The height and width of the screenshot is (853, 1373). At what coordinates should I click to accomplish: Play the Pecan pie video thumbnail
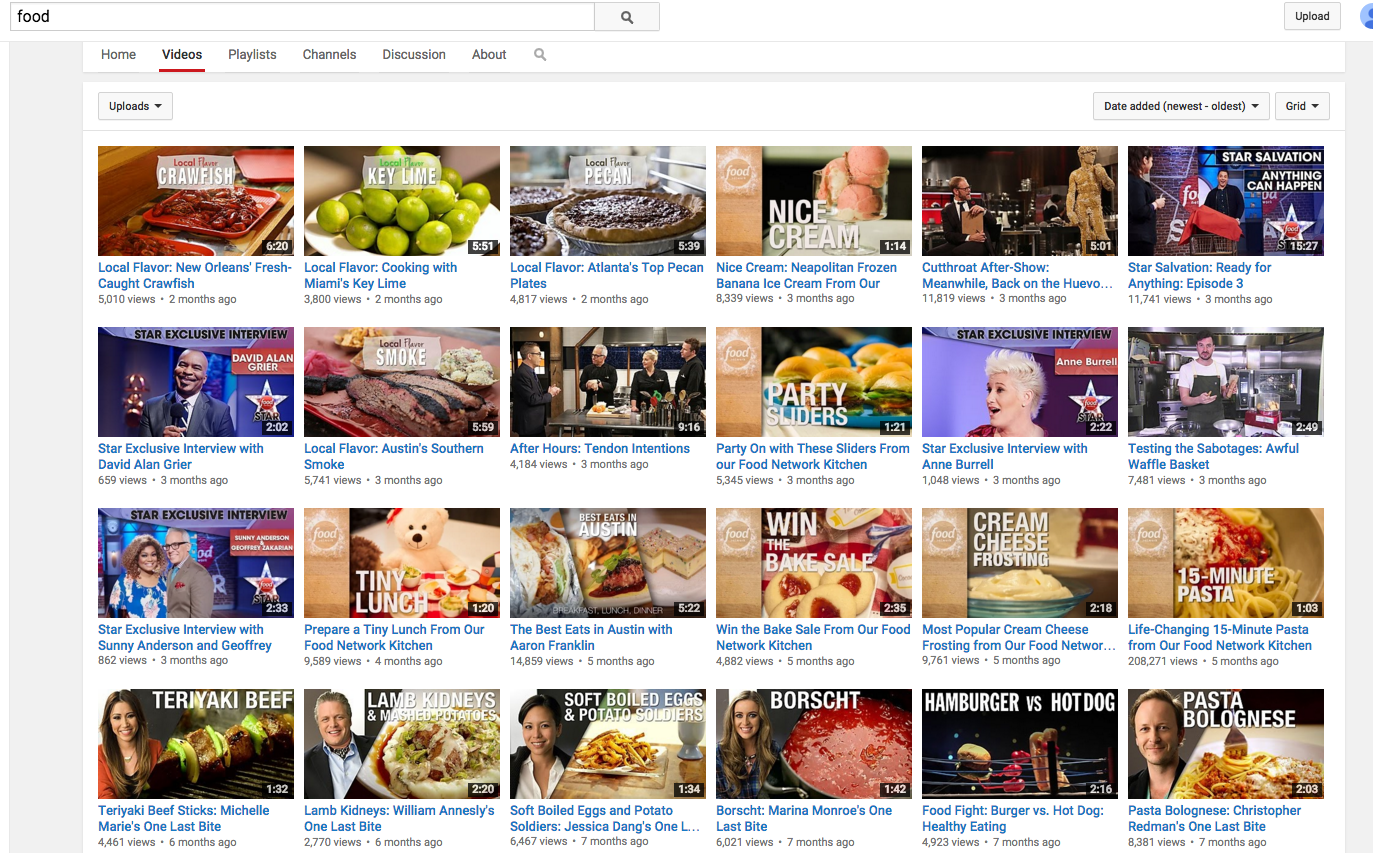pyautogui.click(x=608, y=201)
